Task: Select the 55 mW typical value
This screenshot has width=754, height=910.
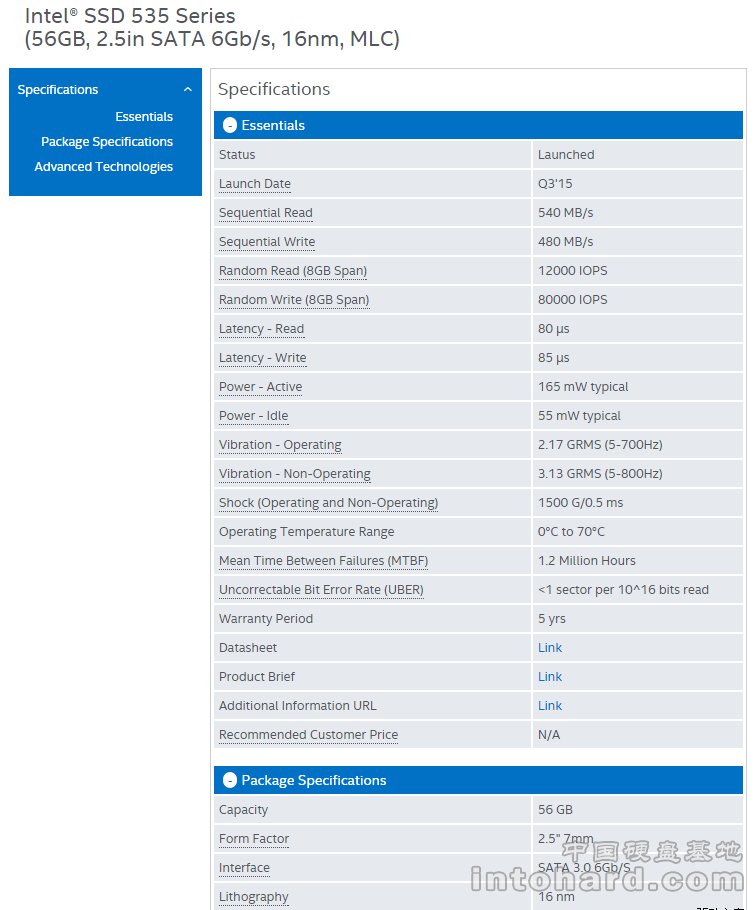Action: (579, 416)
